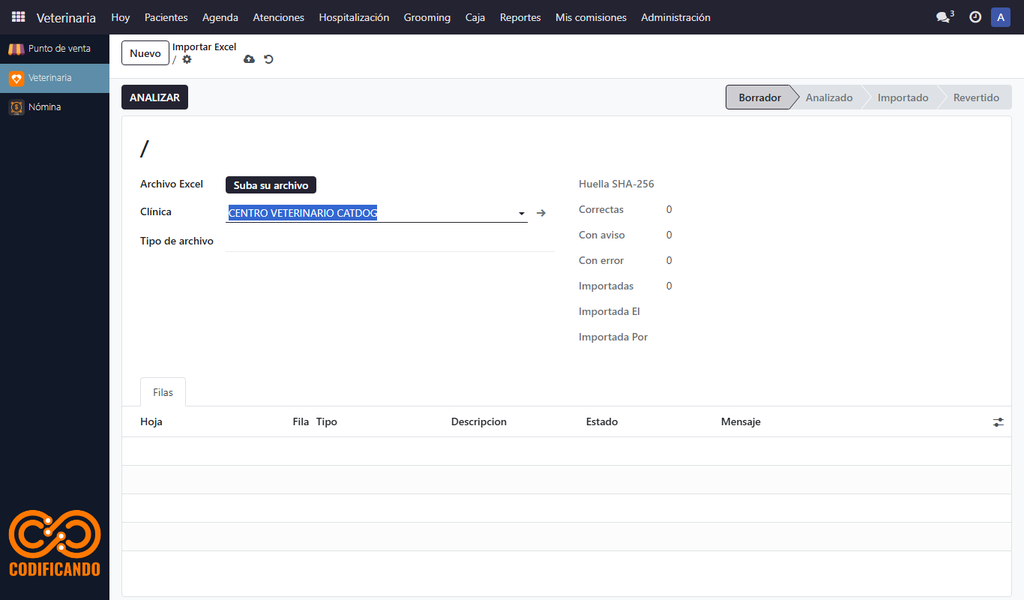Sort by the Mensaje column header

(x=741, y=422)
